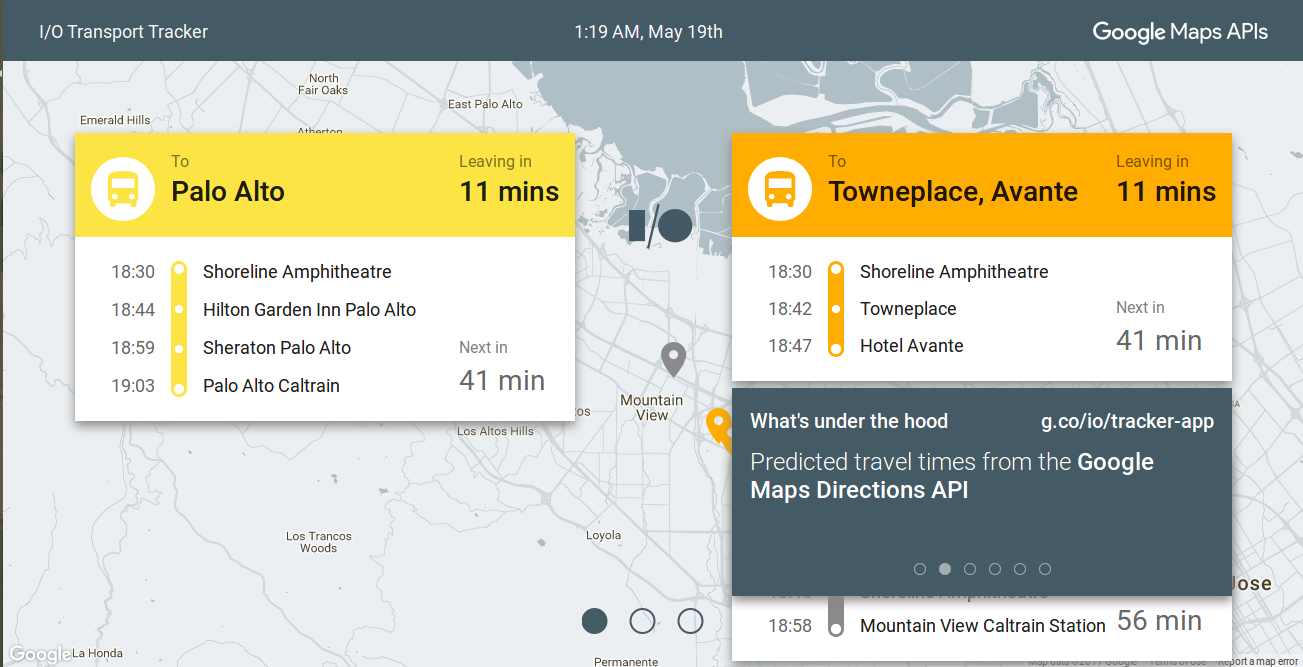The width and height of the screenshot is (1303, 667).
Task: Click the Emerald Hills map label
Action: click(115, 120)
